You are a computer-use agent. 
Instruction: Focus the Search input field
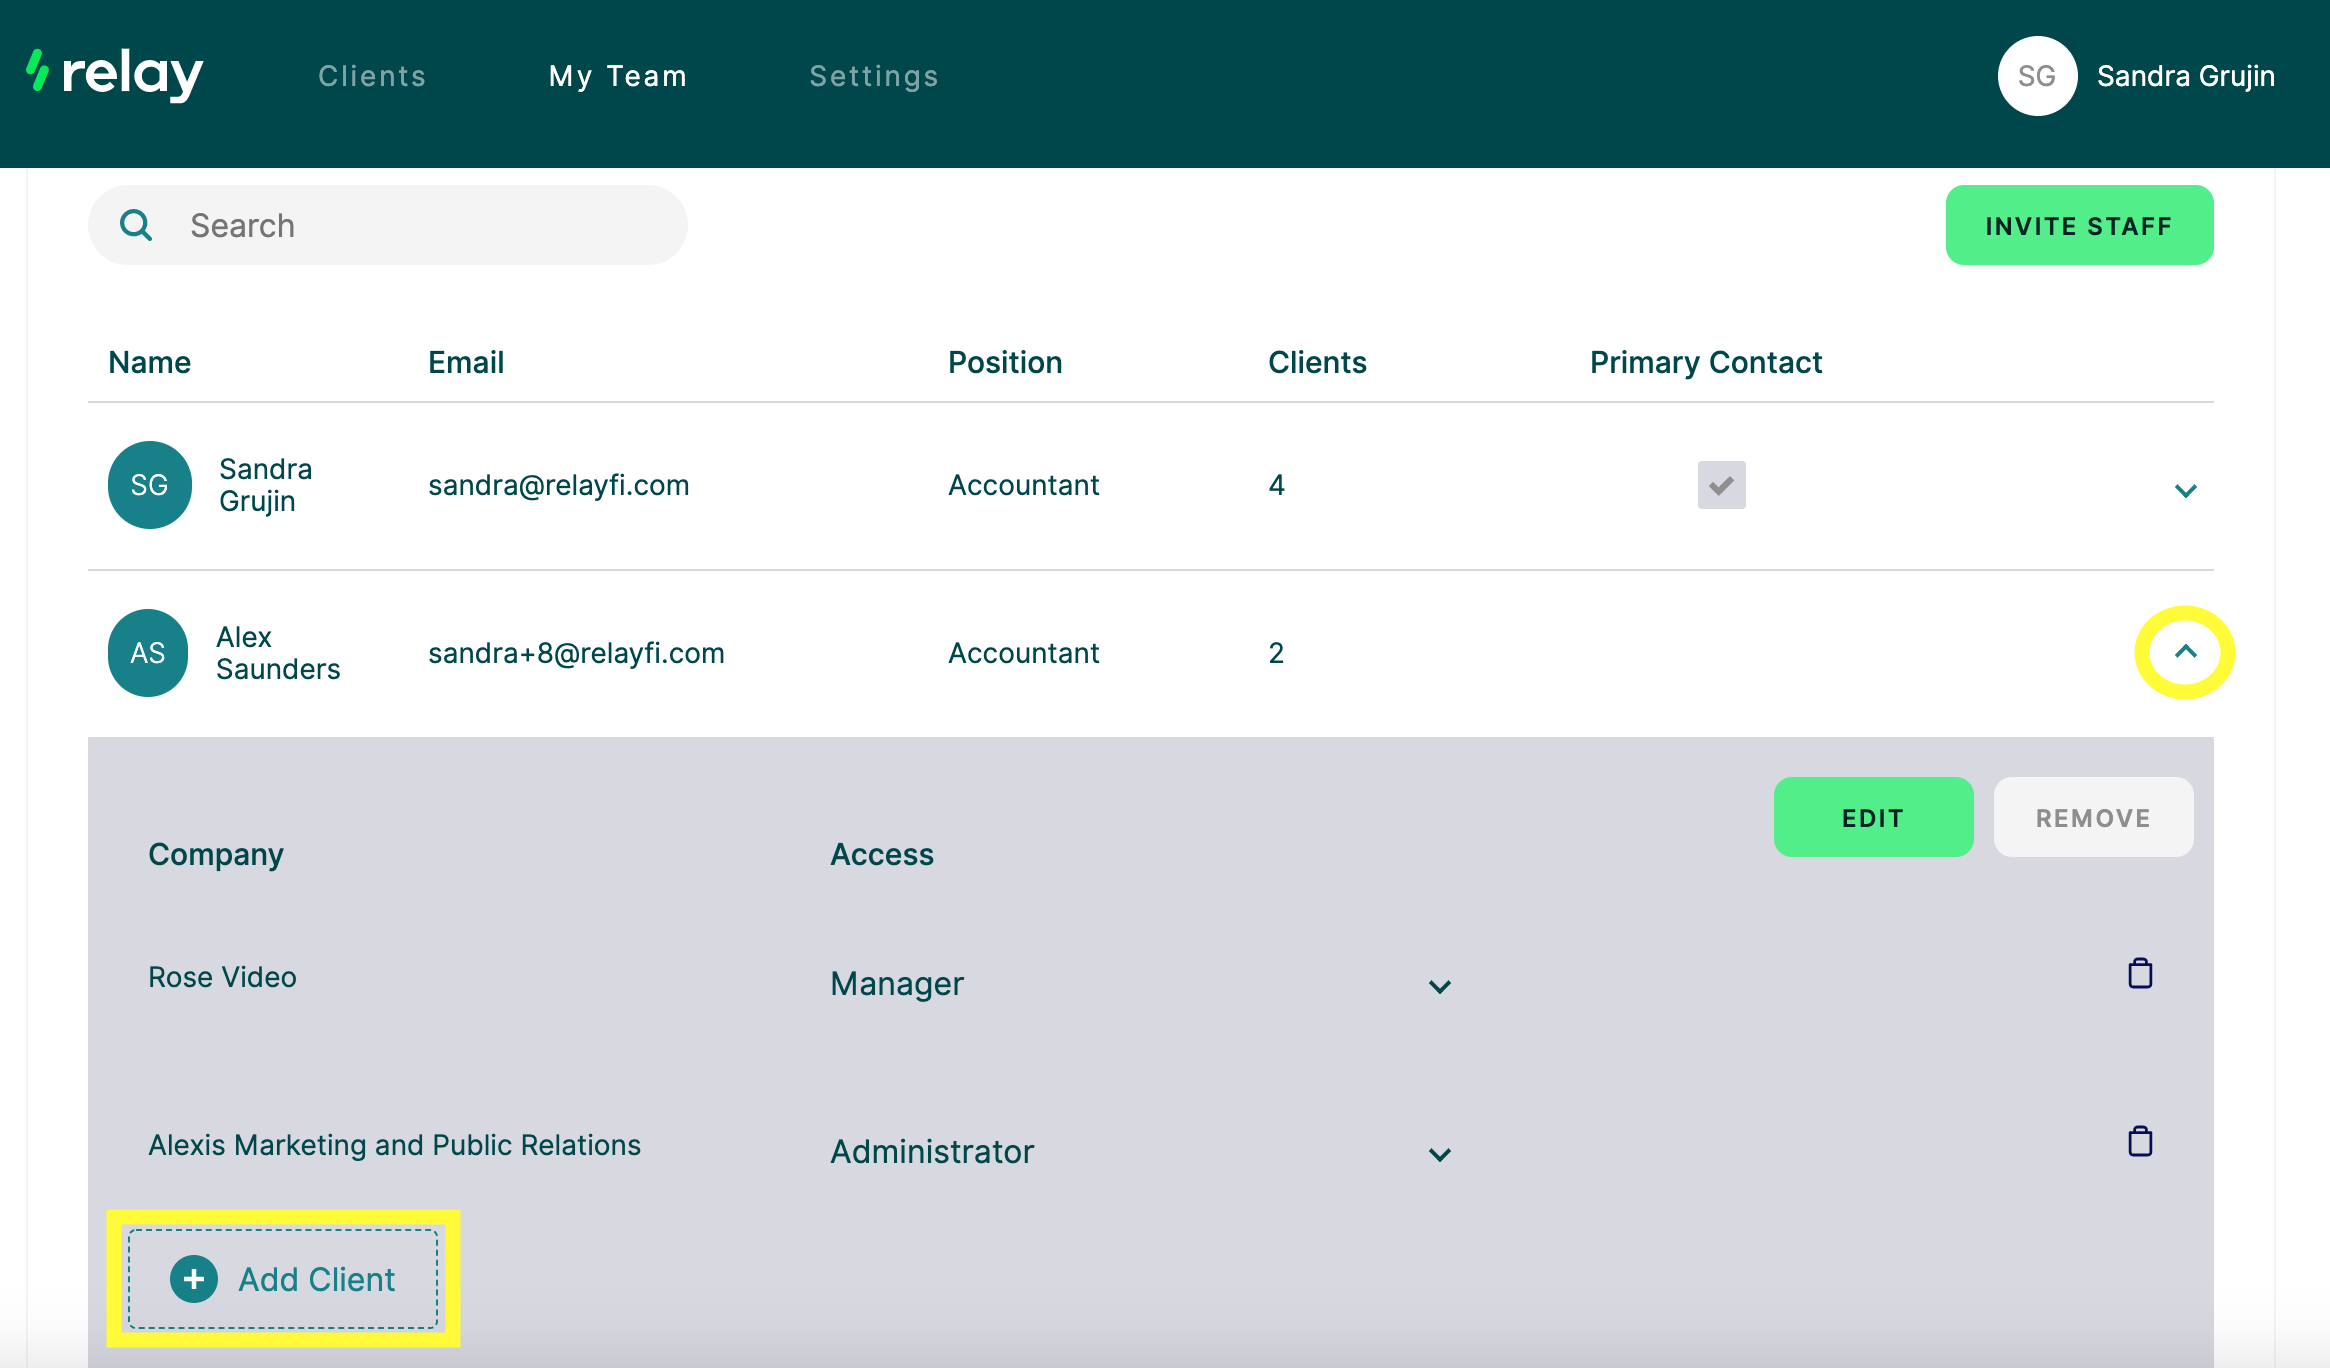pos(388,225)
